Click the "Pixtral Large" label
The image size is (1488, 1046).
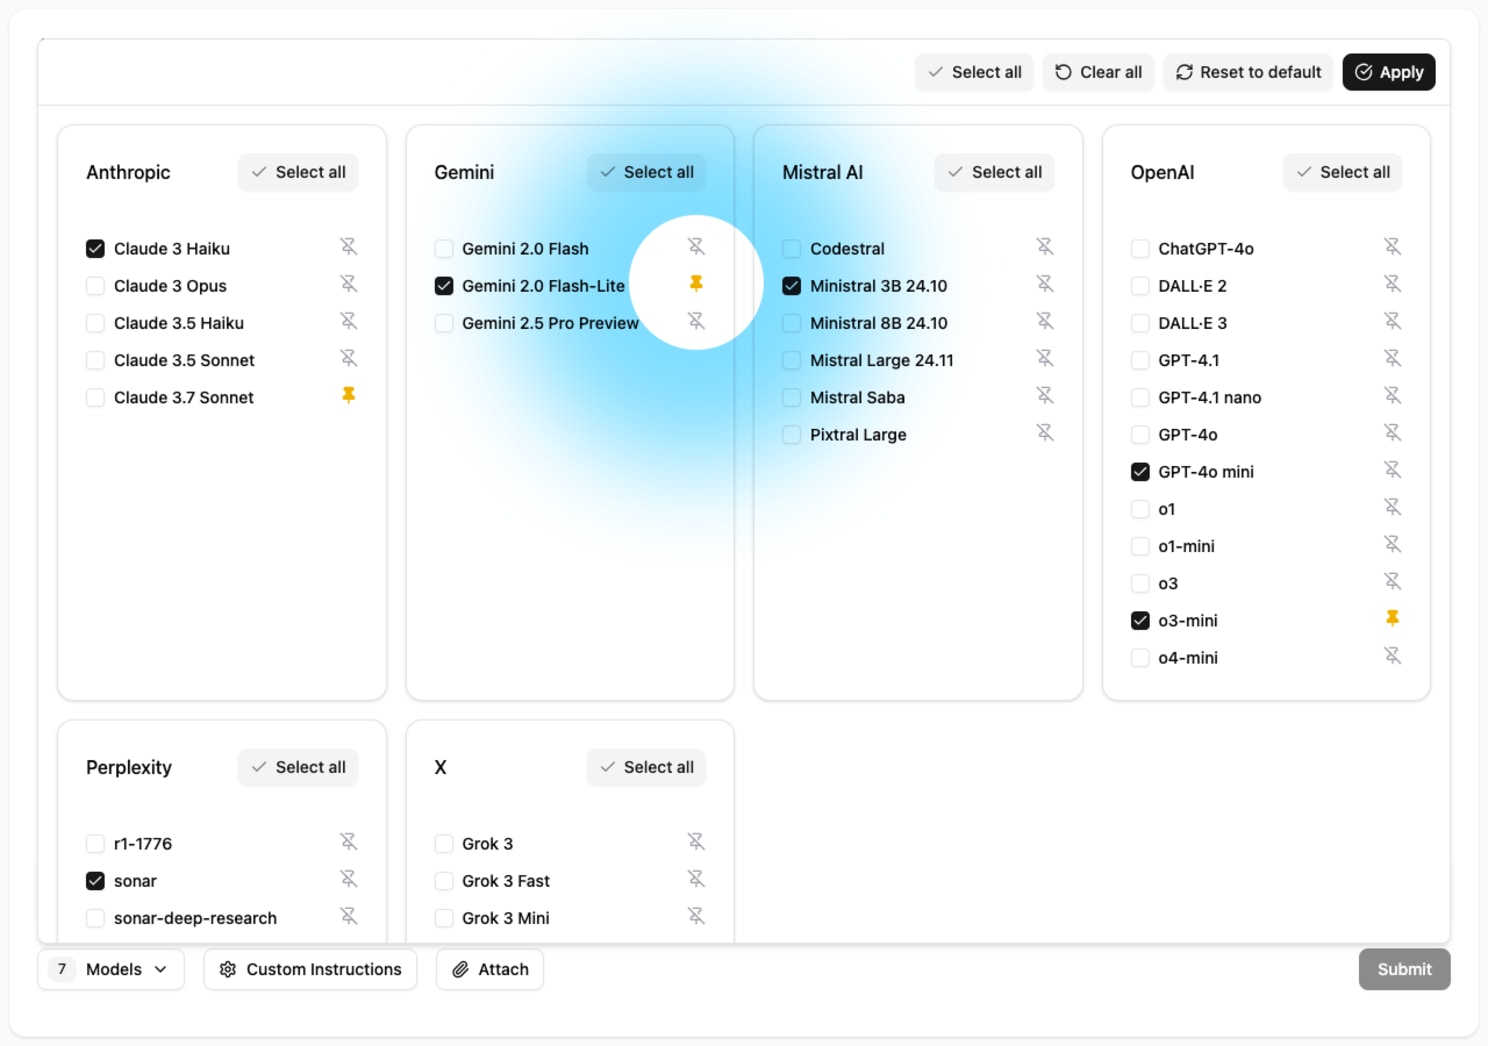[x=858, y=435]
